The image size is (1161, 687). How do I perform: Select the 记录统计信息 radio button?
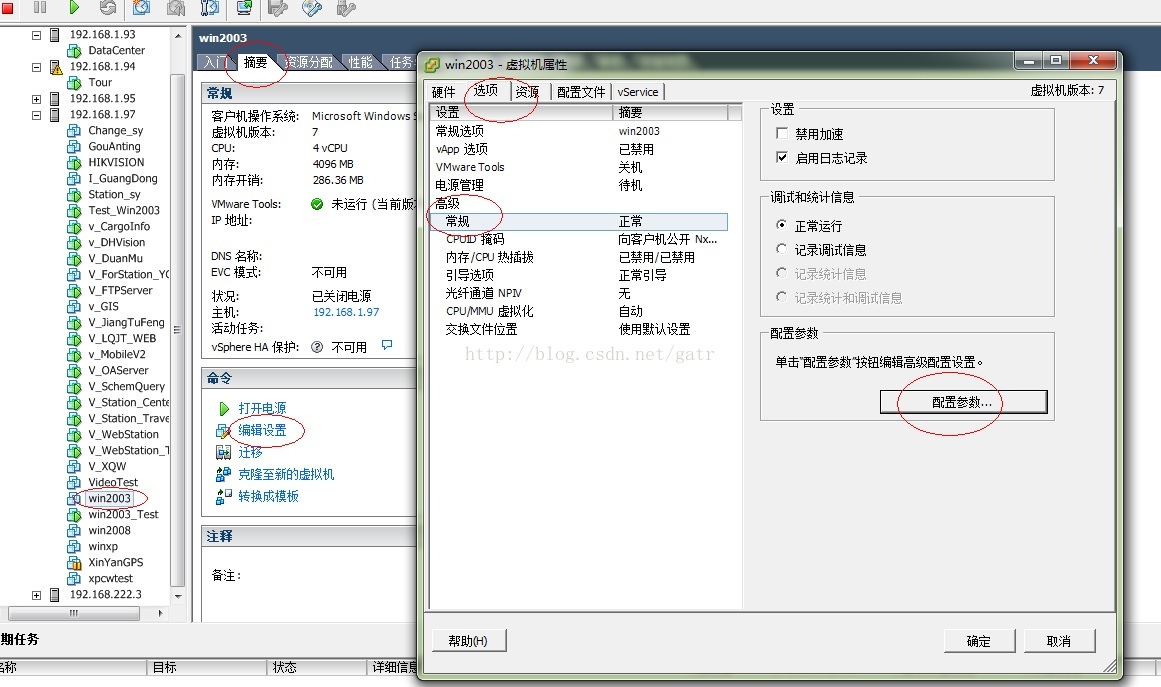781,273
